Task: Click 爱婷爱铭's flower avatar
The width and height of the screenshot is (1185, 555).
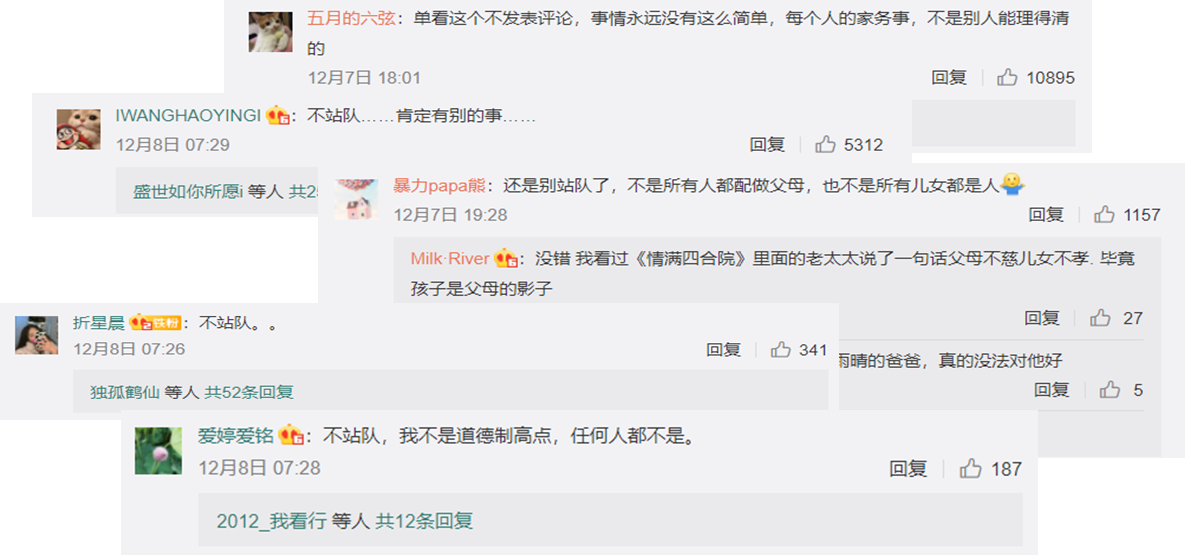Action: [158, 451]
